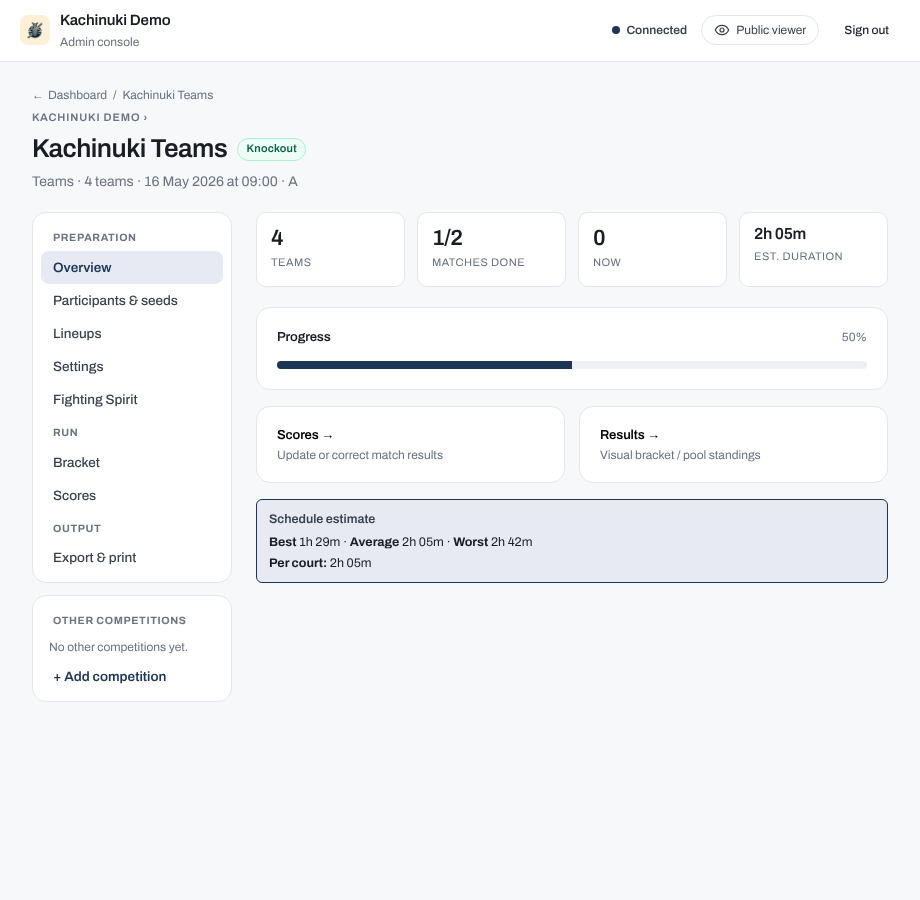Select Overview in the sidebar

(x=132, y=268)
